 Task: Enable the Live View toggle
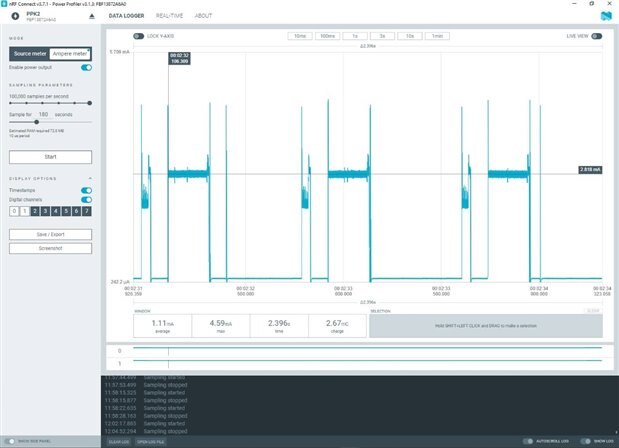[597, 36]
